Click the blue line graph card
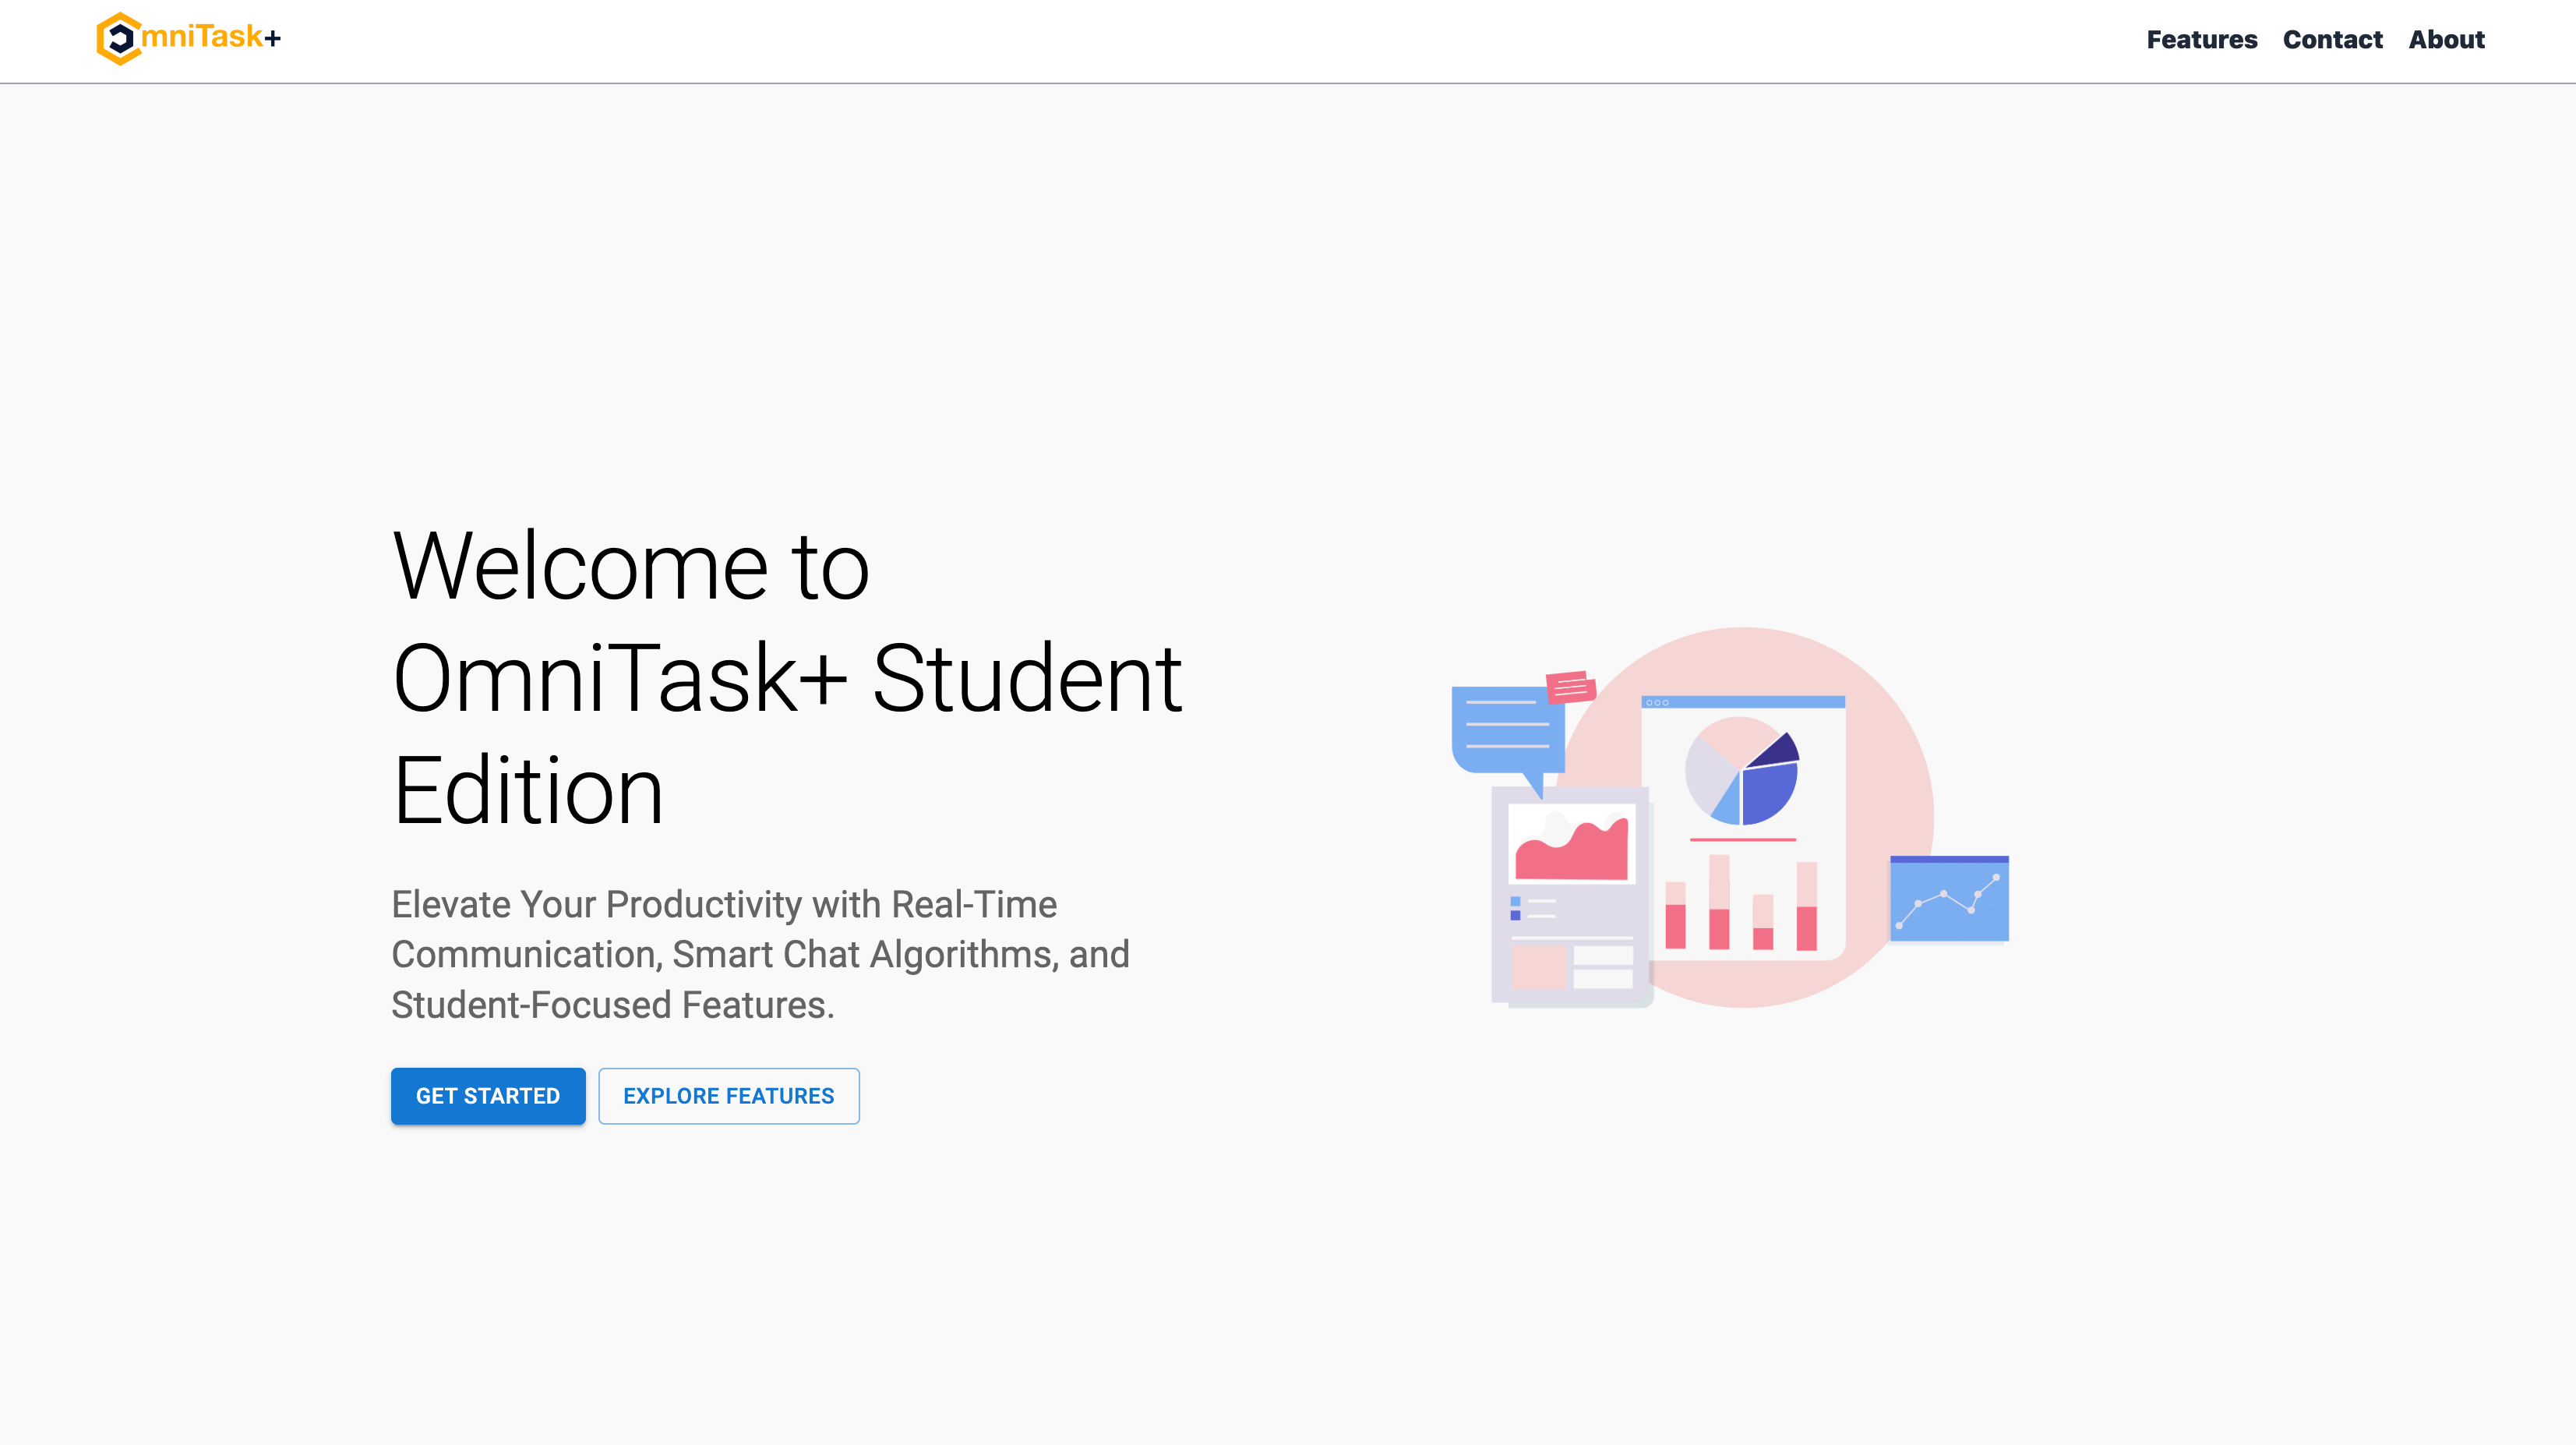 pos(1949,899)
